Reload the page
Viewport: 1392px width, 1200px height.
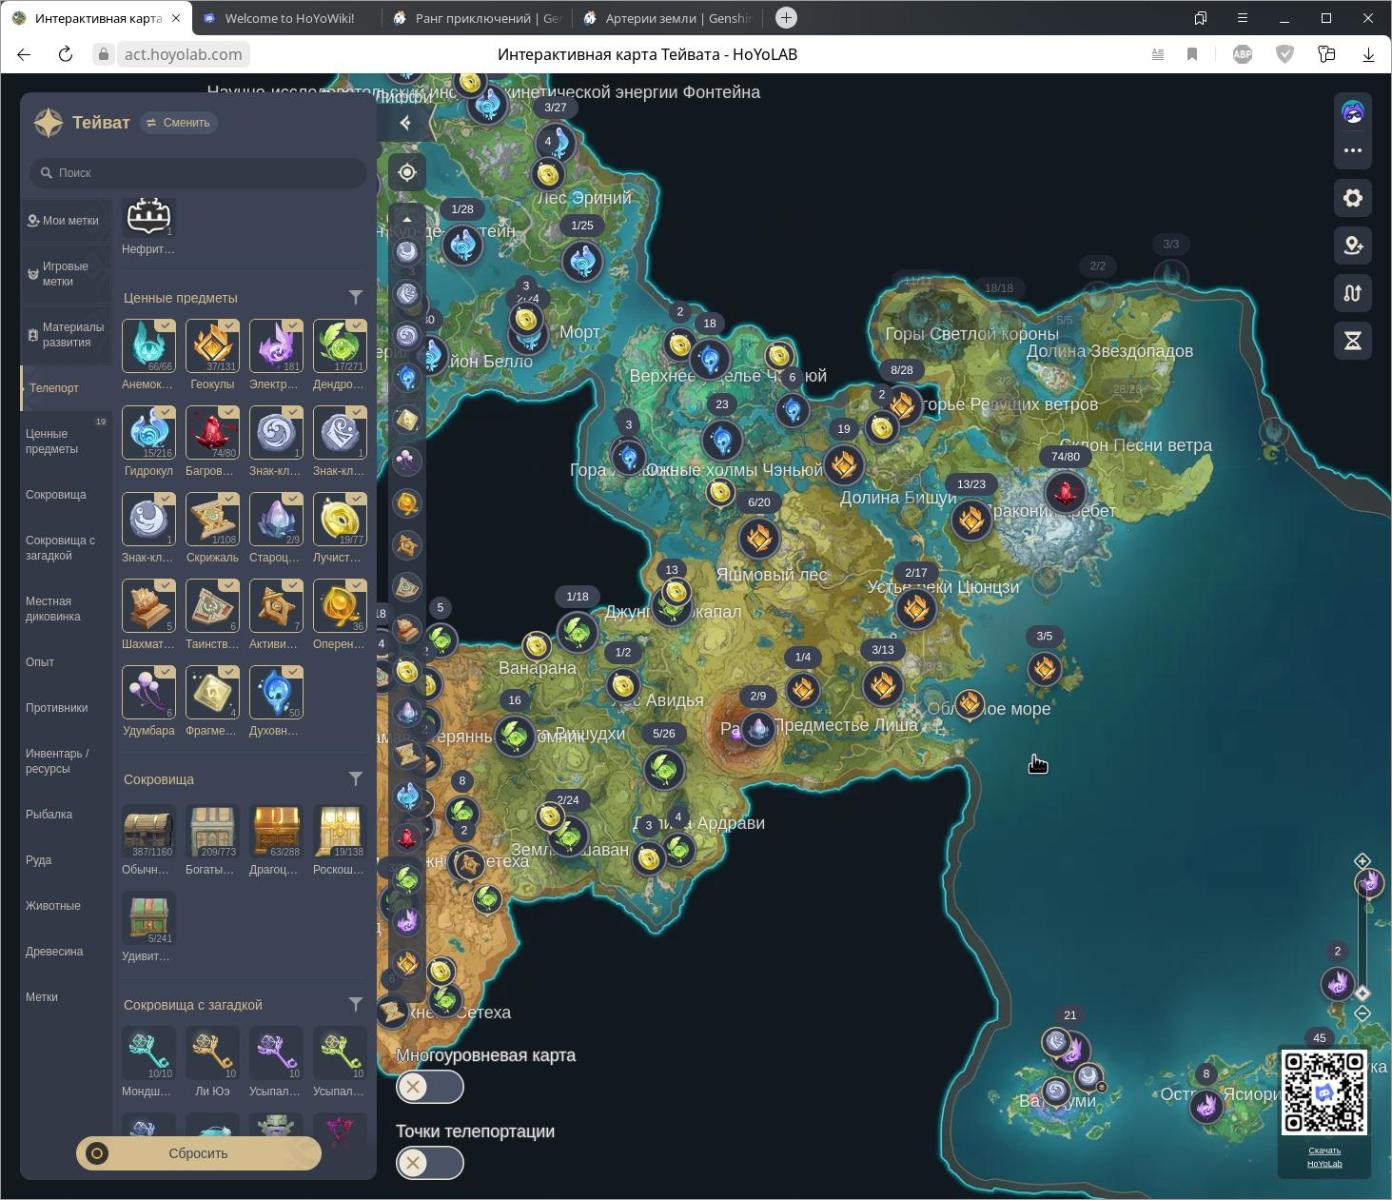point(65,54)
